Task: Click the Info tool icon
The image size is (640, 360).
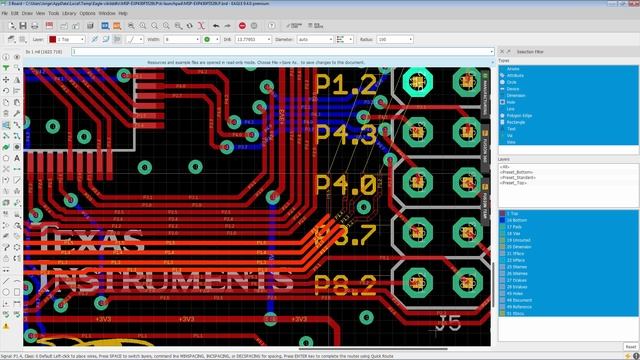Action: (6, 57)
